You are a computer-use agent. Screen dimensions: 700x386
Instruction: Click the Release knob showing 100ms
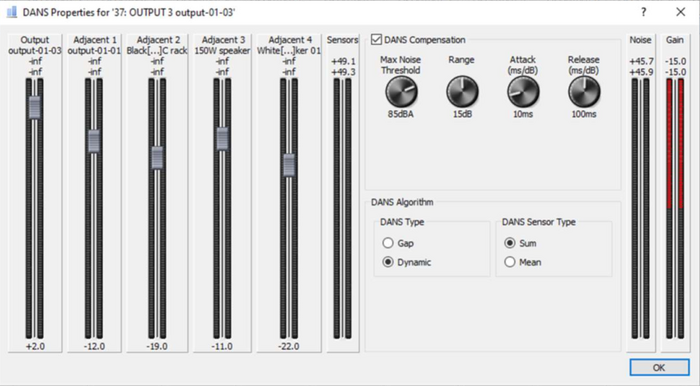coord(583,91)
